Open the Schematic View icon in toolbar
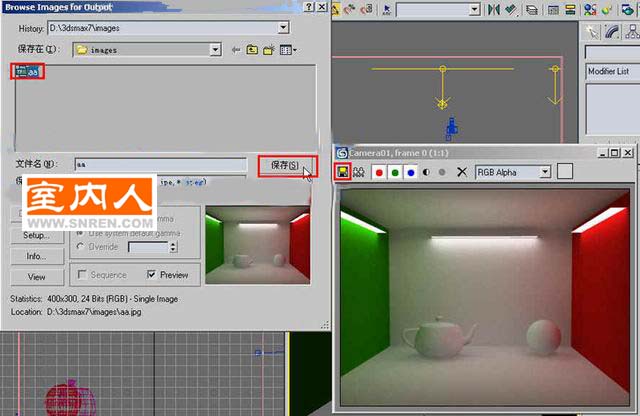 coord(570,10)
